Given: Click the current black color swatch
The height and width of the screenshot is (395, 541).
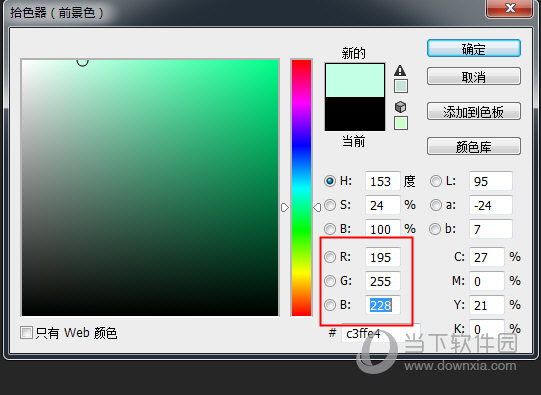Looking at the screenshot, I should pos(355,113).
